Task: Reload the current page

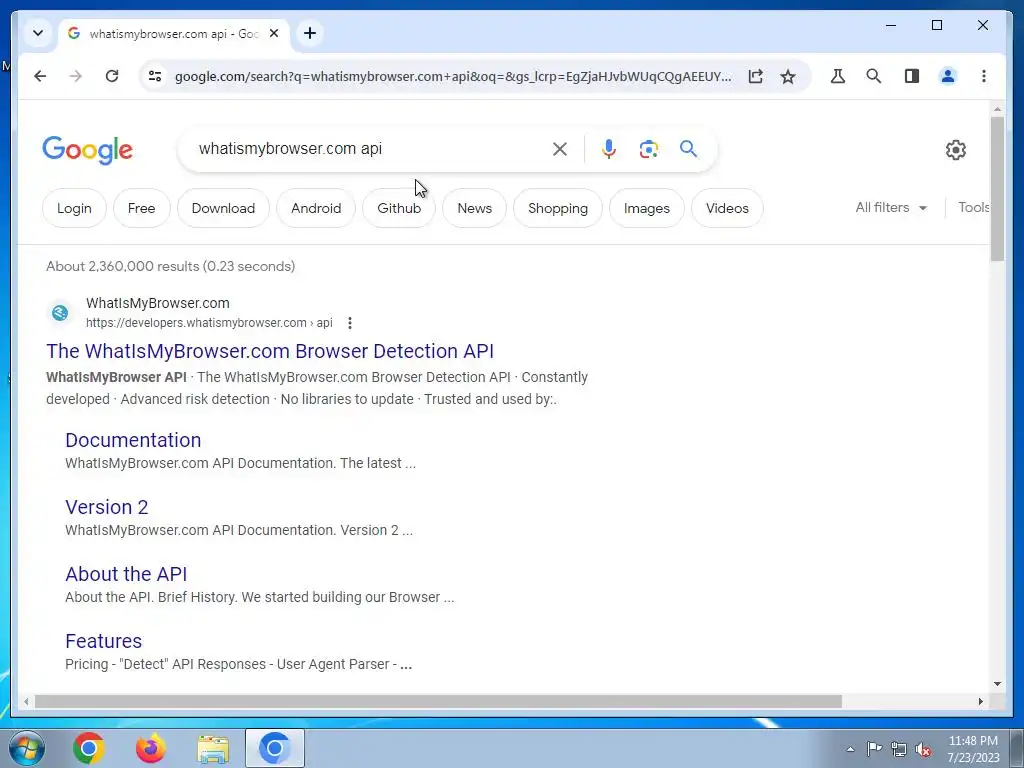Action: [x=112, y=76]
